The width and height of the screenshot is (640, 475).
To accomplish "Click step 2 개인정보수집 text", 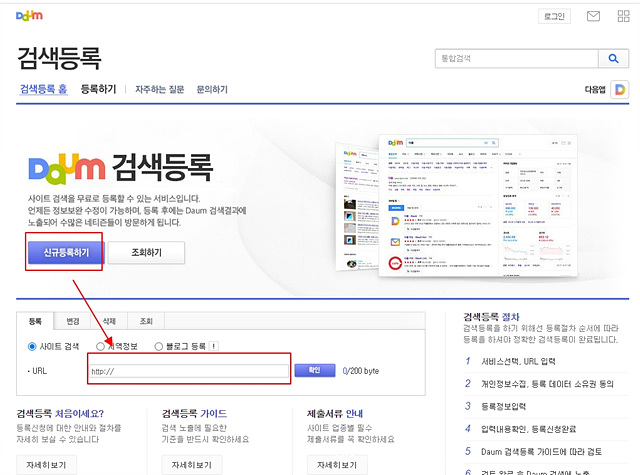I will coord(547,384).
